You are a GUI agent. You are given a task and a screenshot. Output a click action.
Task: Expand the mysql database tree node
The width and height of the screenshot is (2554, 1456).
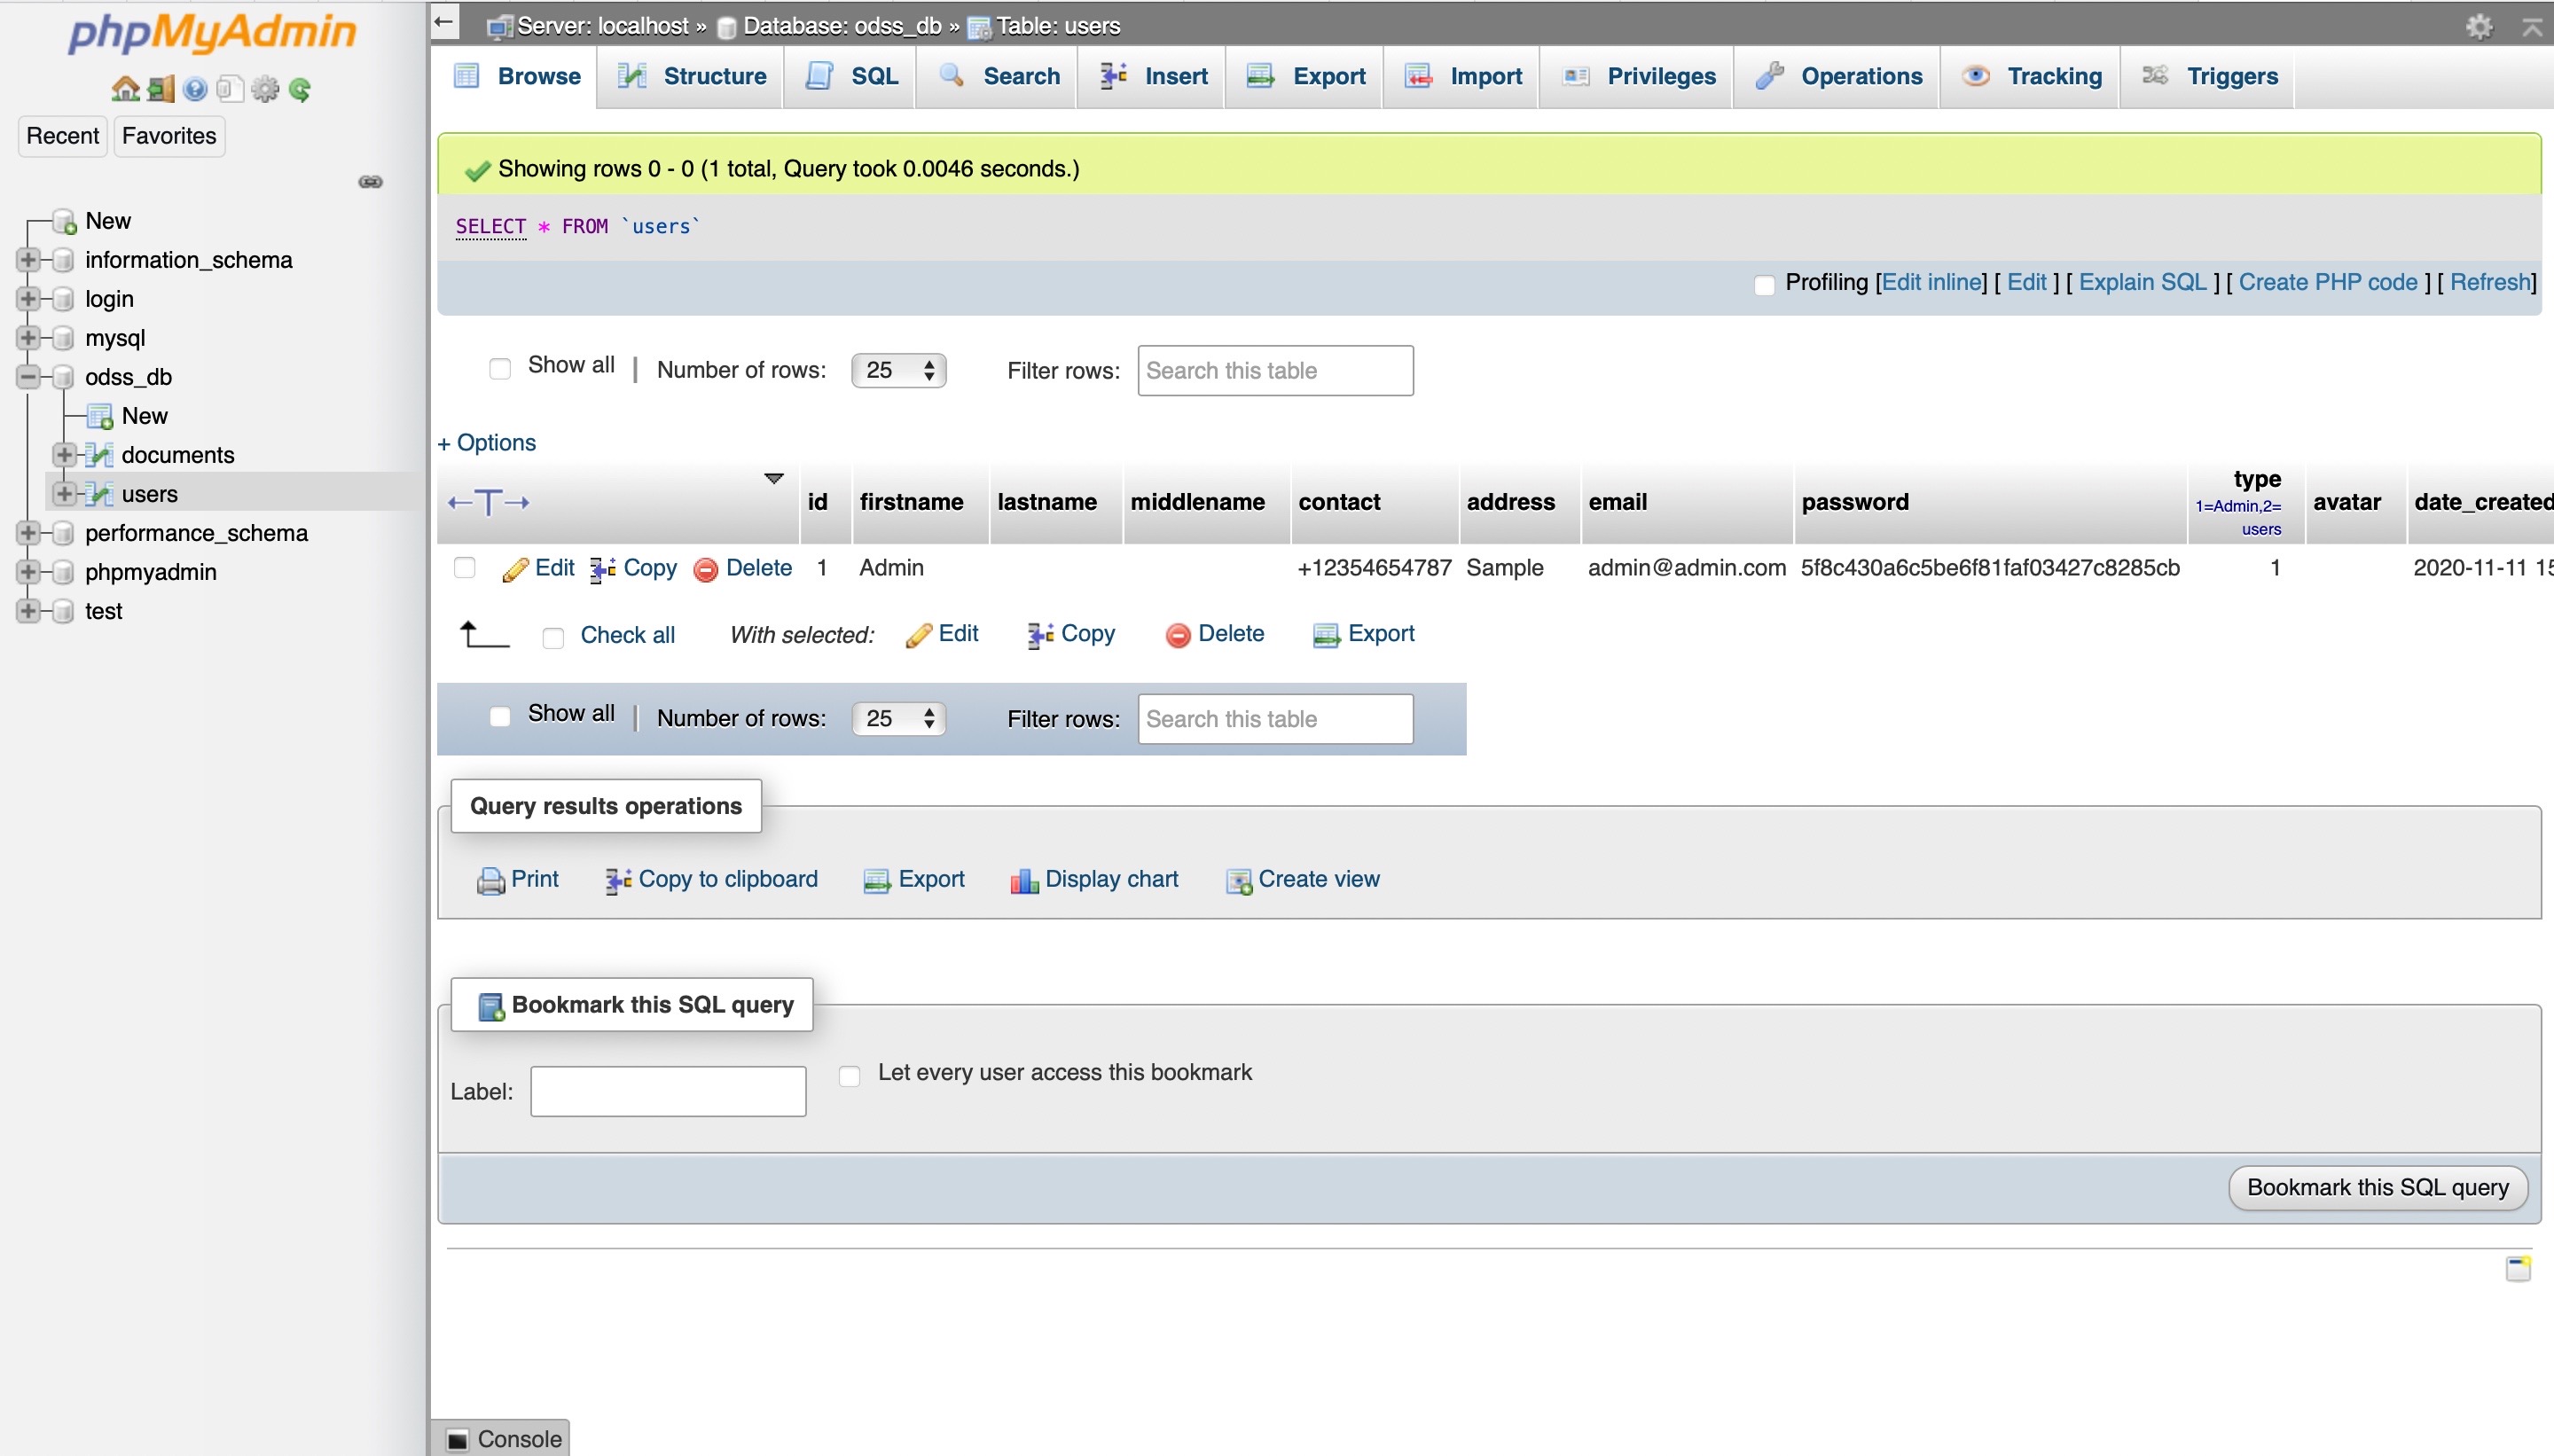27,337
